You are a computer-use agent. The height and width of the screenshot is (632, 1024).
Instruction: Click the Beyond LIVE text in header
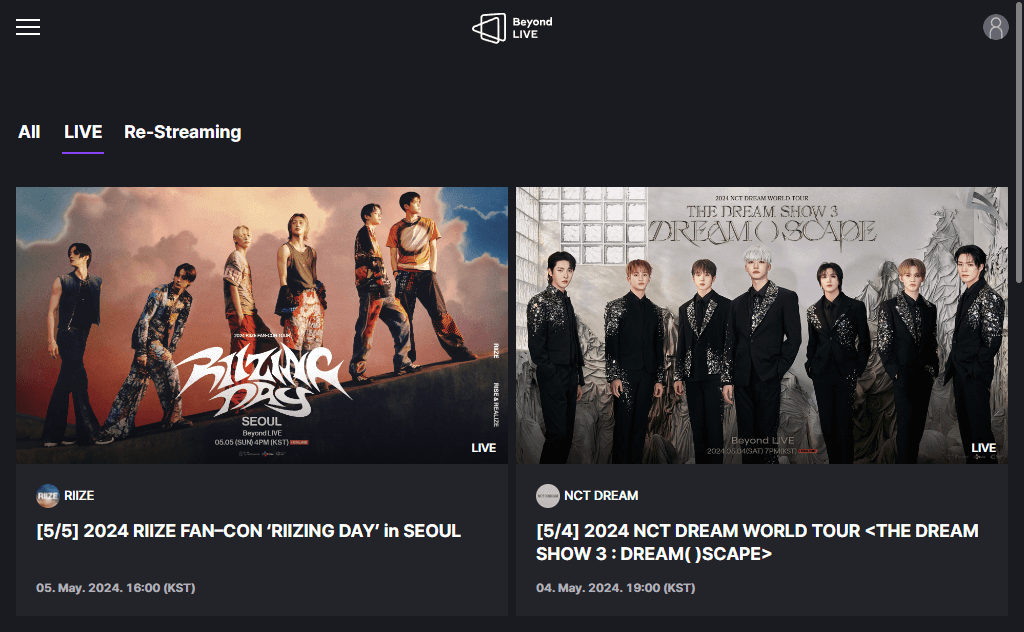point(532,28)
